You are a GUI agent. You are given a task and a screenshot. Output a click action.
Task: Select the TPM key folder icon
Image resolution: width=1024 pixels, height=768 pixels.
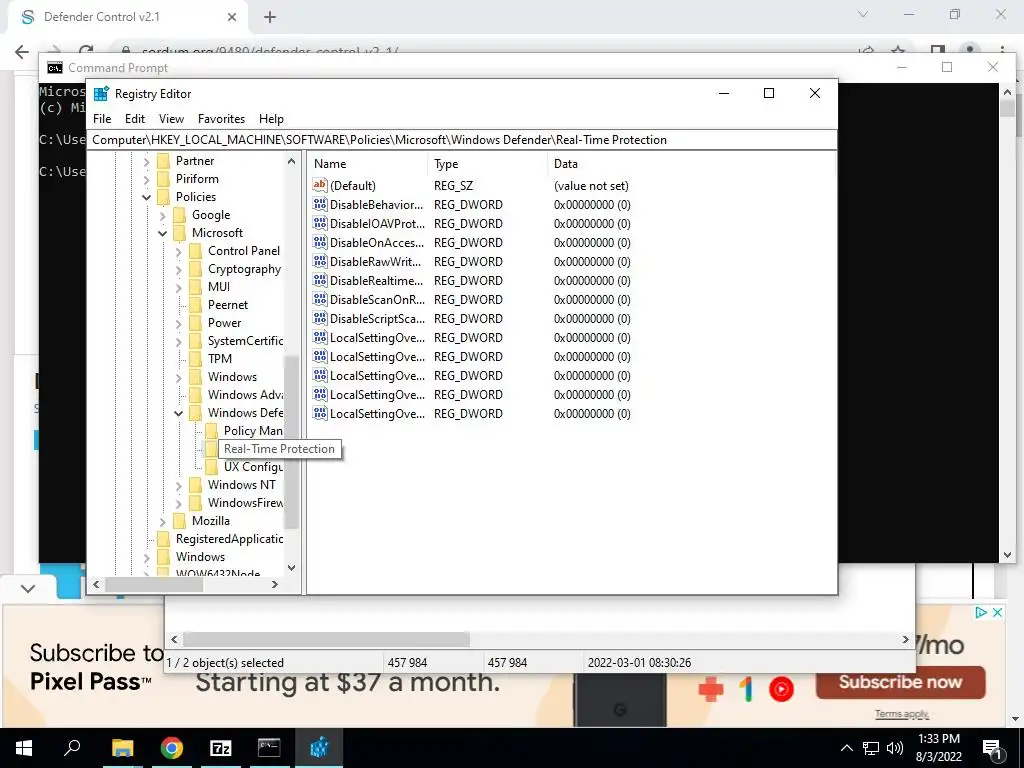[195, 359]
